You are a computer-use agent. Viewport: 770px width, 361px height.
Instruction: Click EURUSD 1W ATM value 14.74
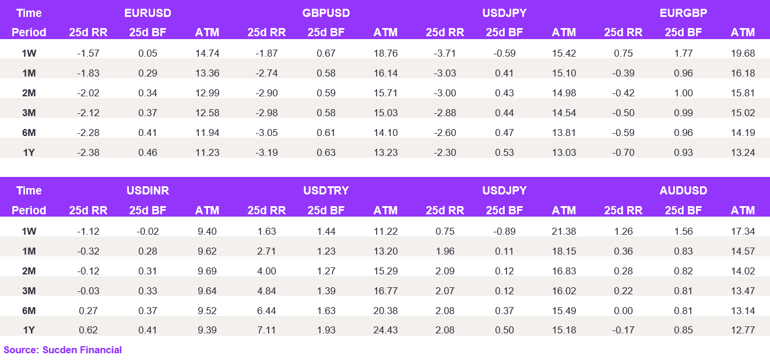[x=207, y=53]
